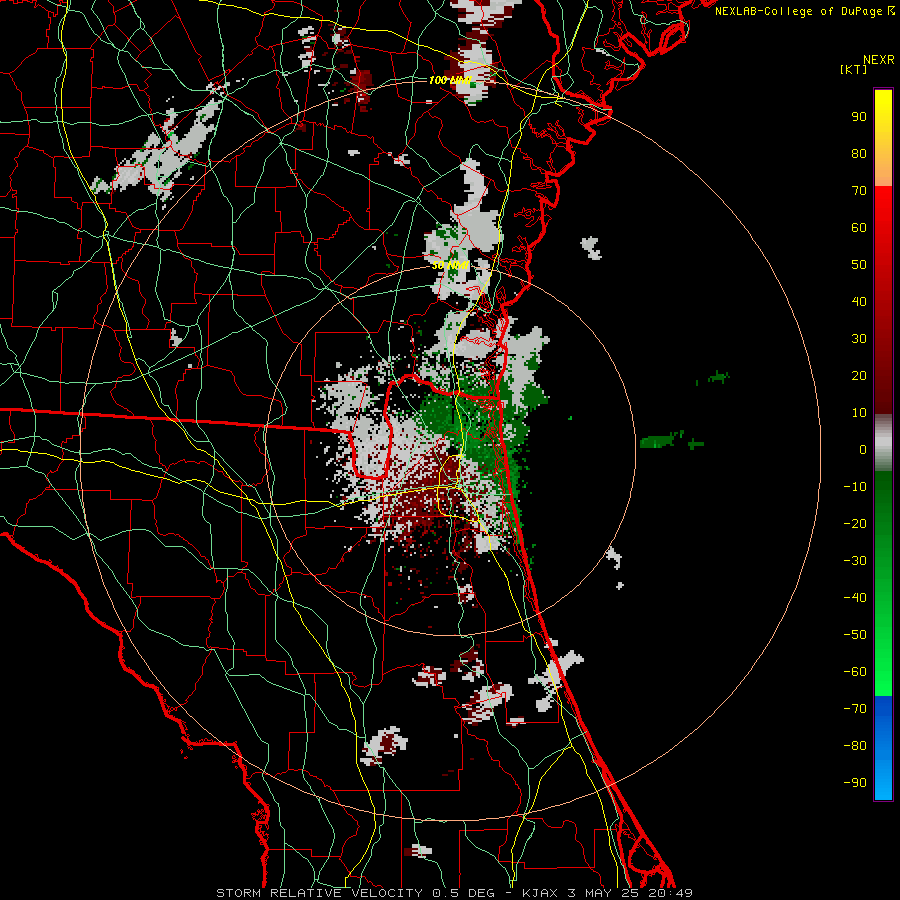Click the [KT] units label
The image size is (900, 900).
coord(853,69)
